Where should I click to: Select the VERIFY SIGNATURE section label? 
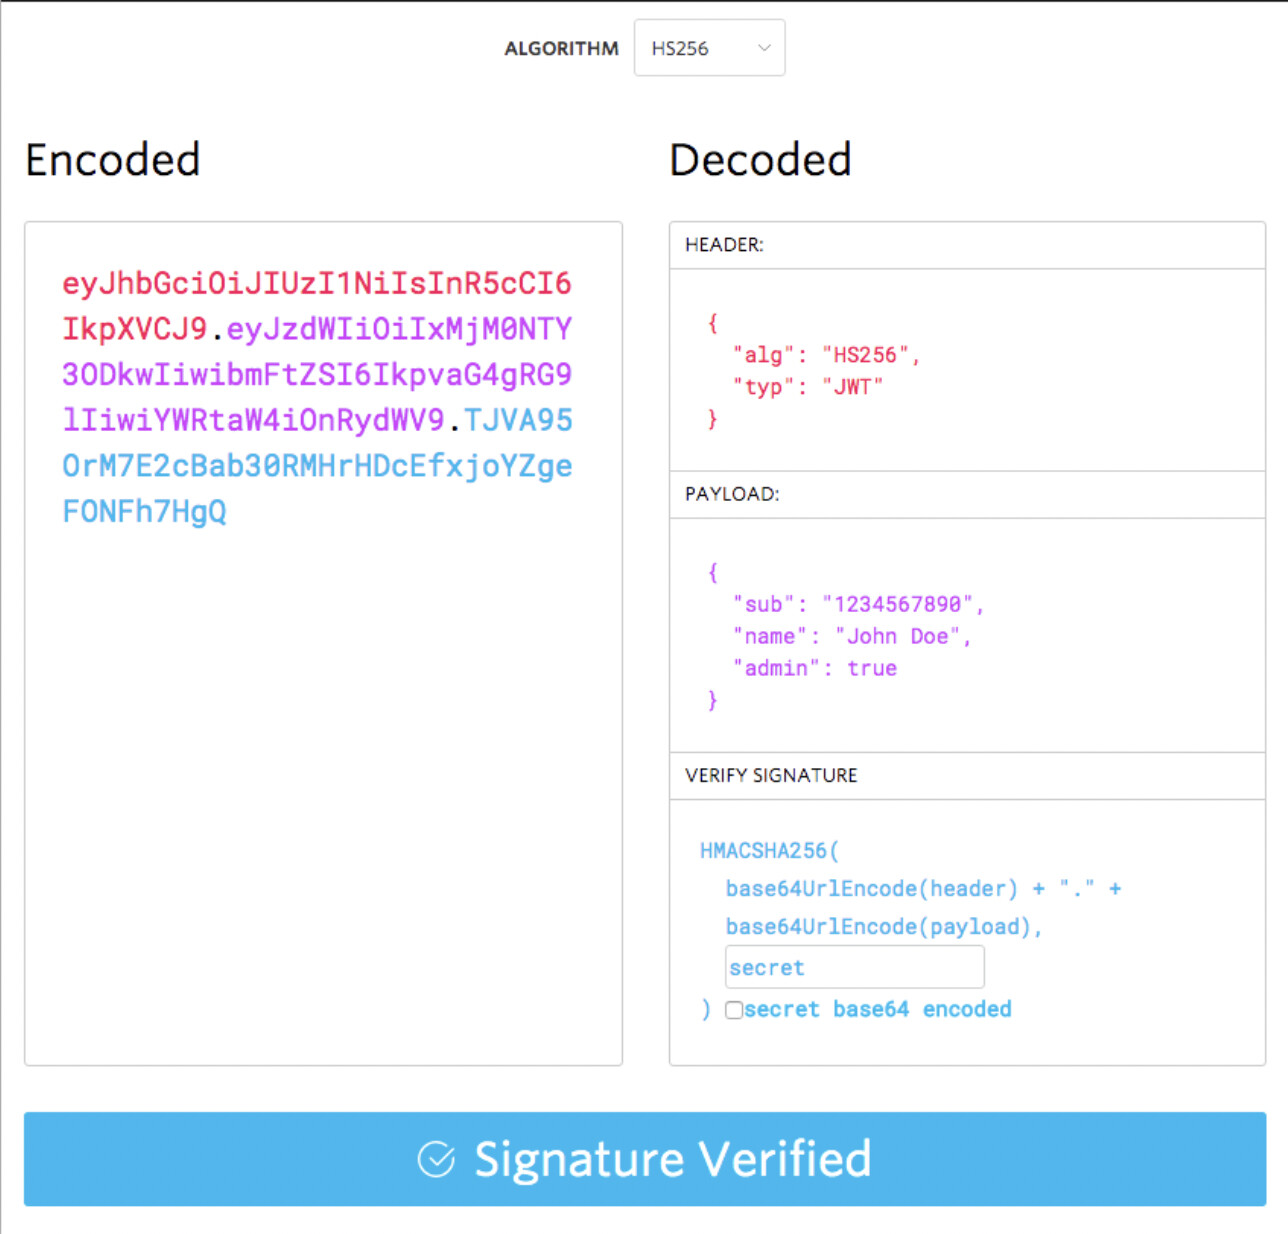(771, 775)
